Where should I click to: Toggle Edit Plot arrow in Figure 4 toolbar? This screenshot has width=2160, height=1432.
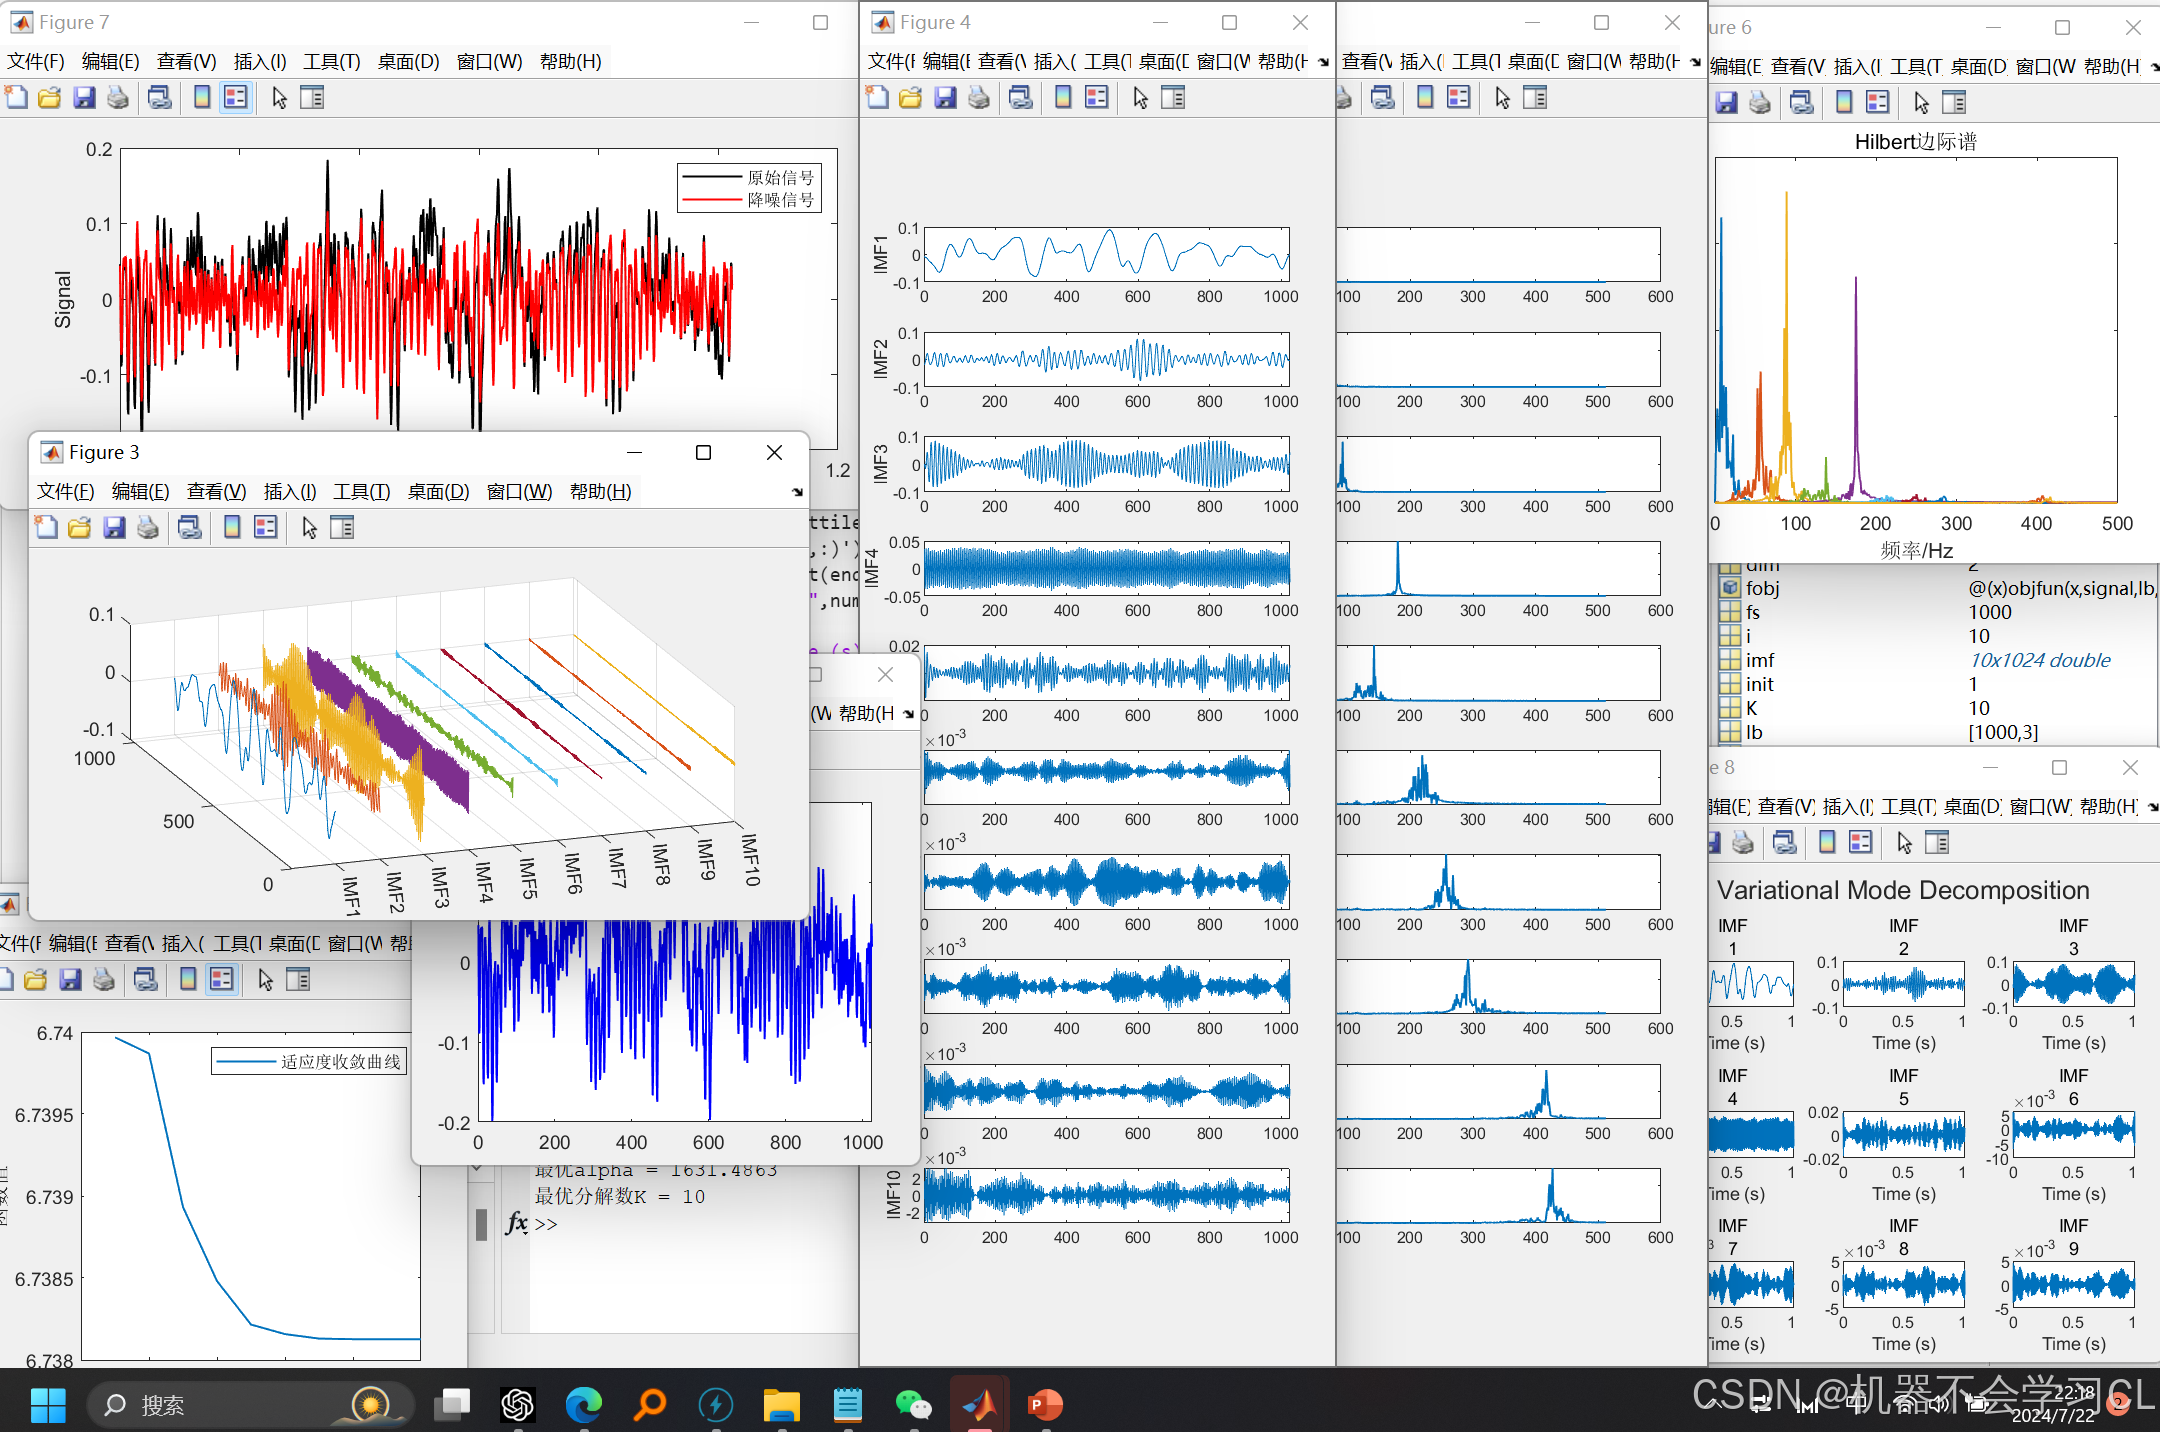(1140, 97)
